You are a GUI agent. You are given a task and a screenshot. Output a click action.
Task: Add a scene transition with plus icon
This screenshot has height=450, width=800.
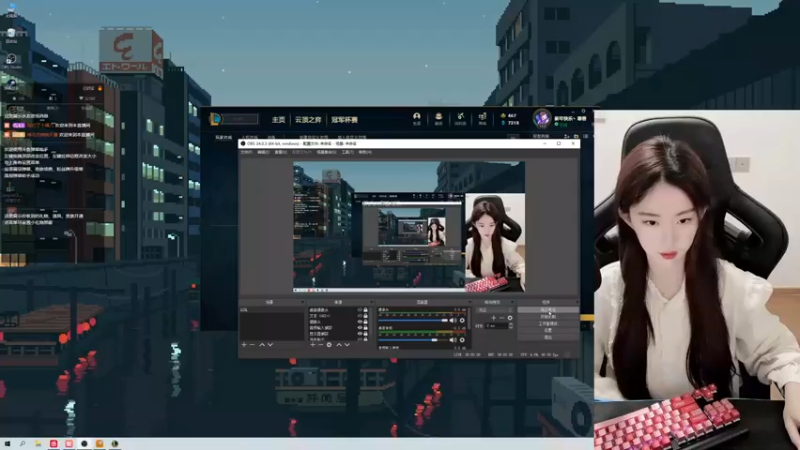click(493, 318)
